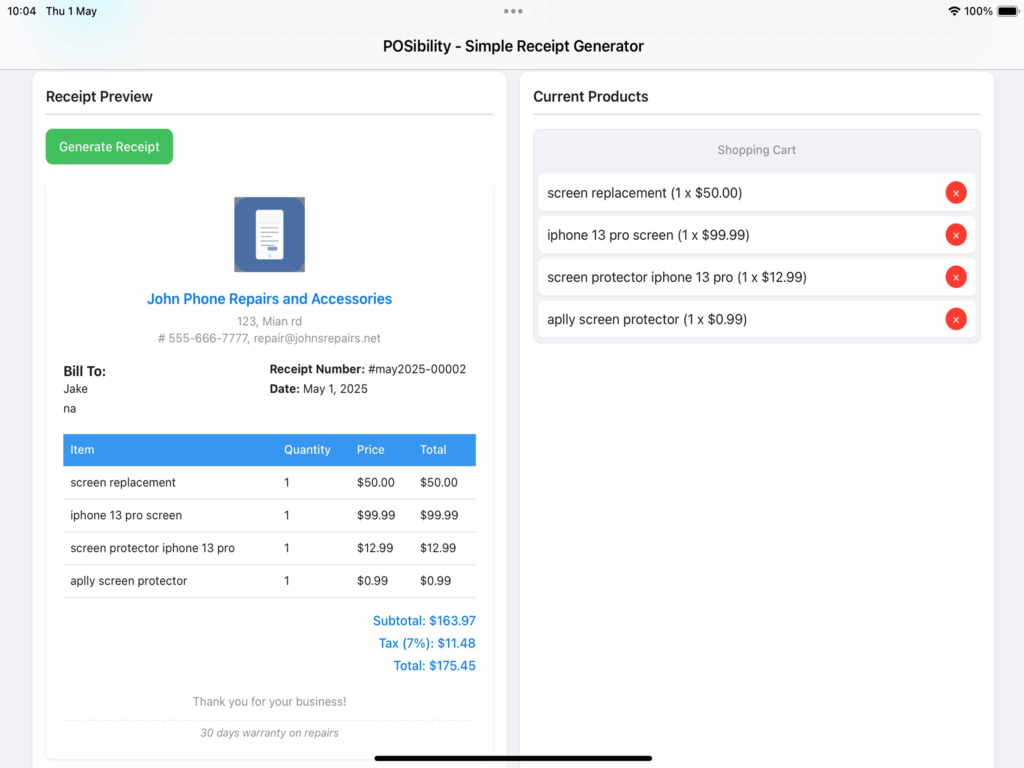The width and height of the screenshot is (1024, 768).
Task: Remove screen replacement from the cart
Action: tap(955, 193)
